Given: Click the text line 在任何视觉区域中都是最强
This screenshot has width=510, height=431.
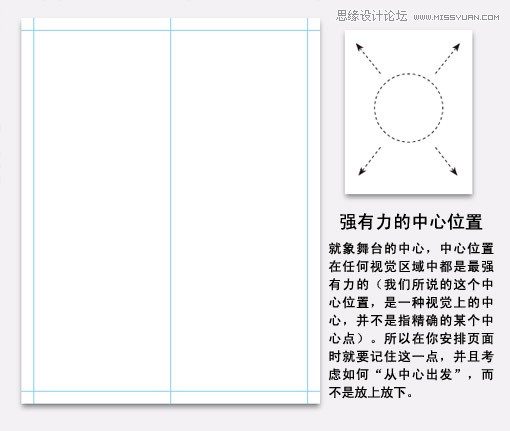Looking at the screenshot, I should point(411,267).
